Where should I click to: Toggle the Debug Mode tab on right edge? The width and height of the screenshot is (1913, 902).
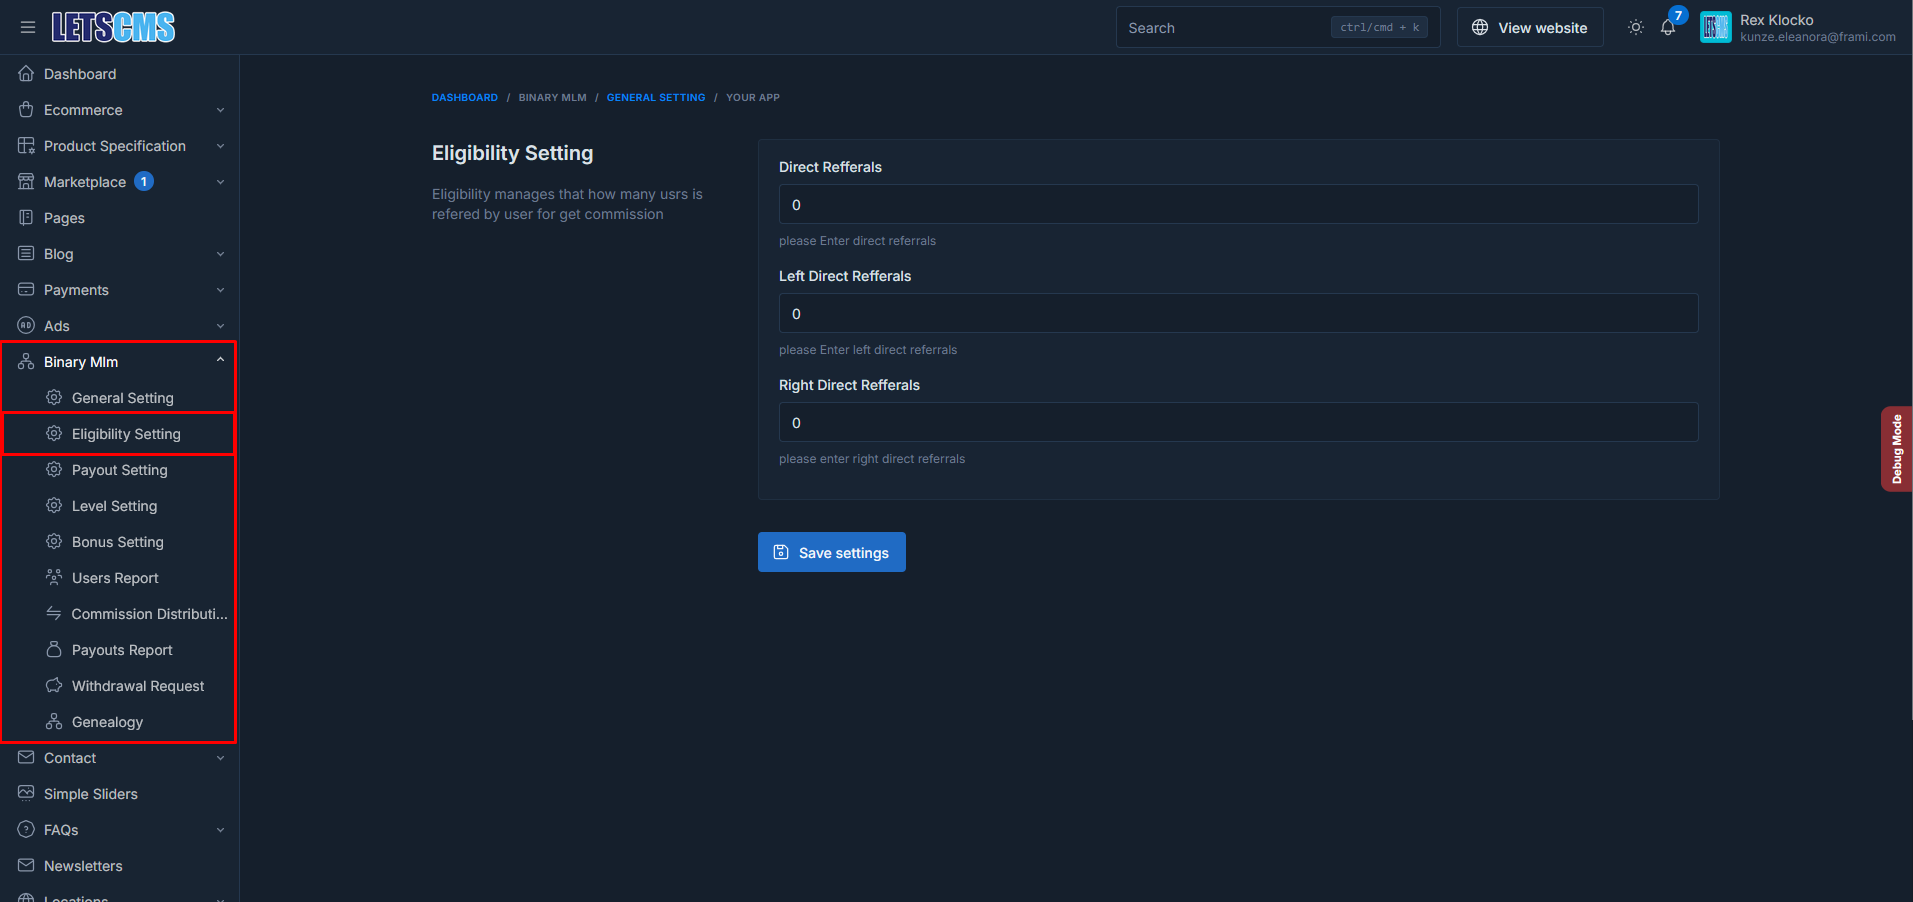(x=1896, y=448)
